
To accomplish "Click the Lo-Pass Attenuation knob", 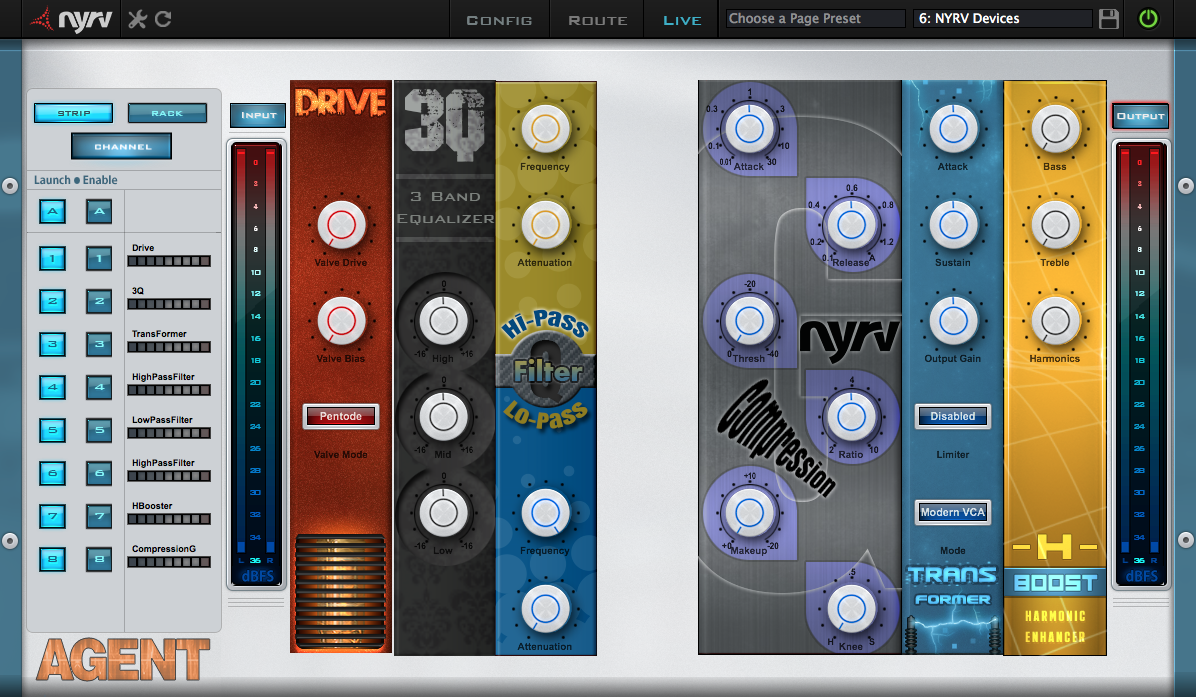I will (x=545, y=609).
